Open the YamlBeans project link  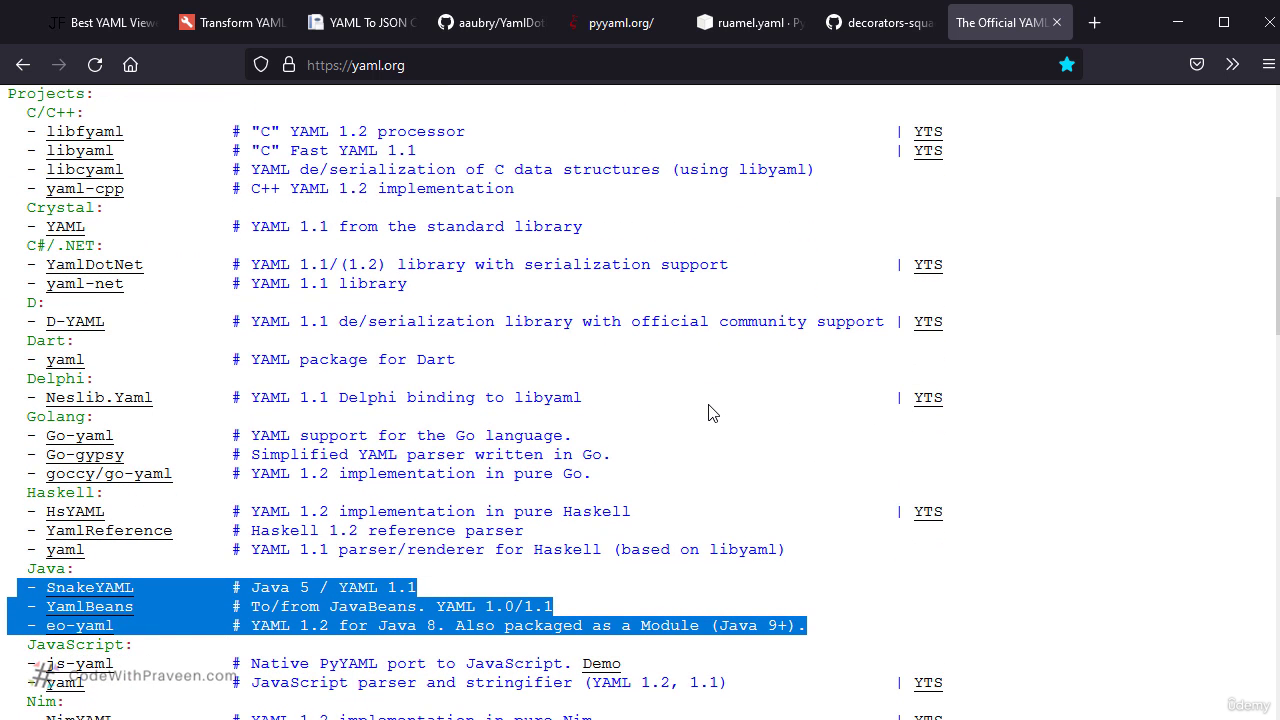(90, 607)
